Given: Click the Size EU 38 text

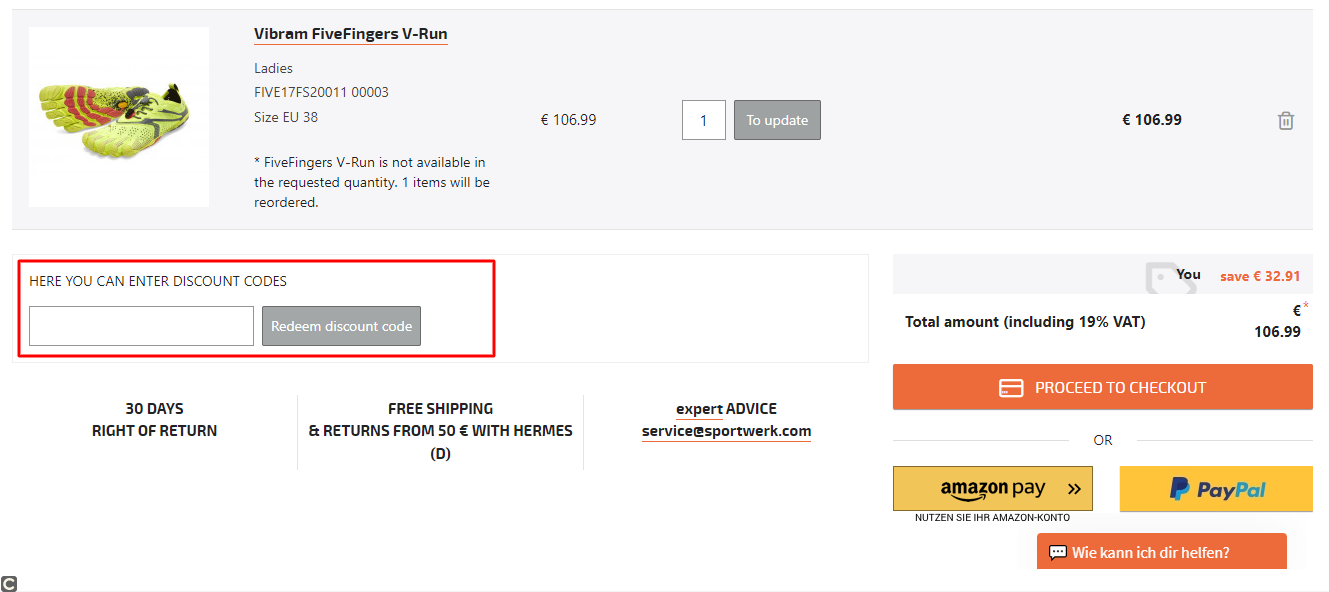Looking at the screenshot, I should [286, 117].
